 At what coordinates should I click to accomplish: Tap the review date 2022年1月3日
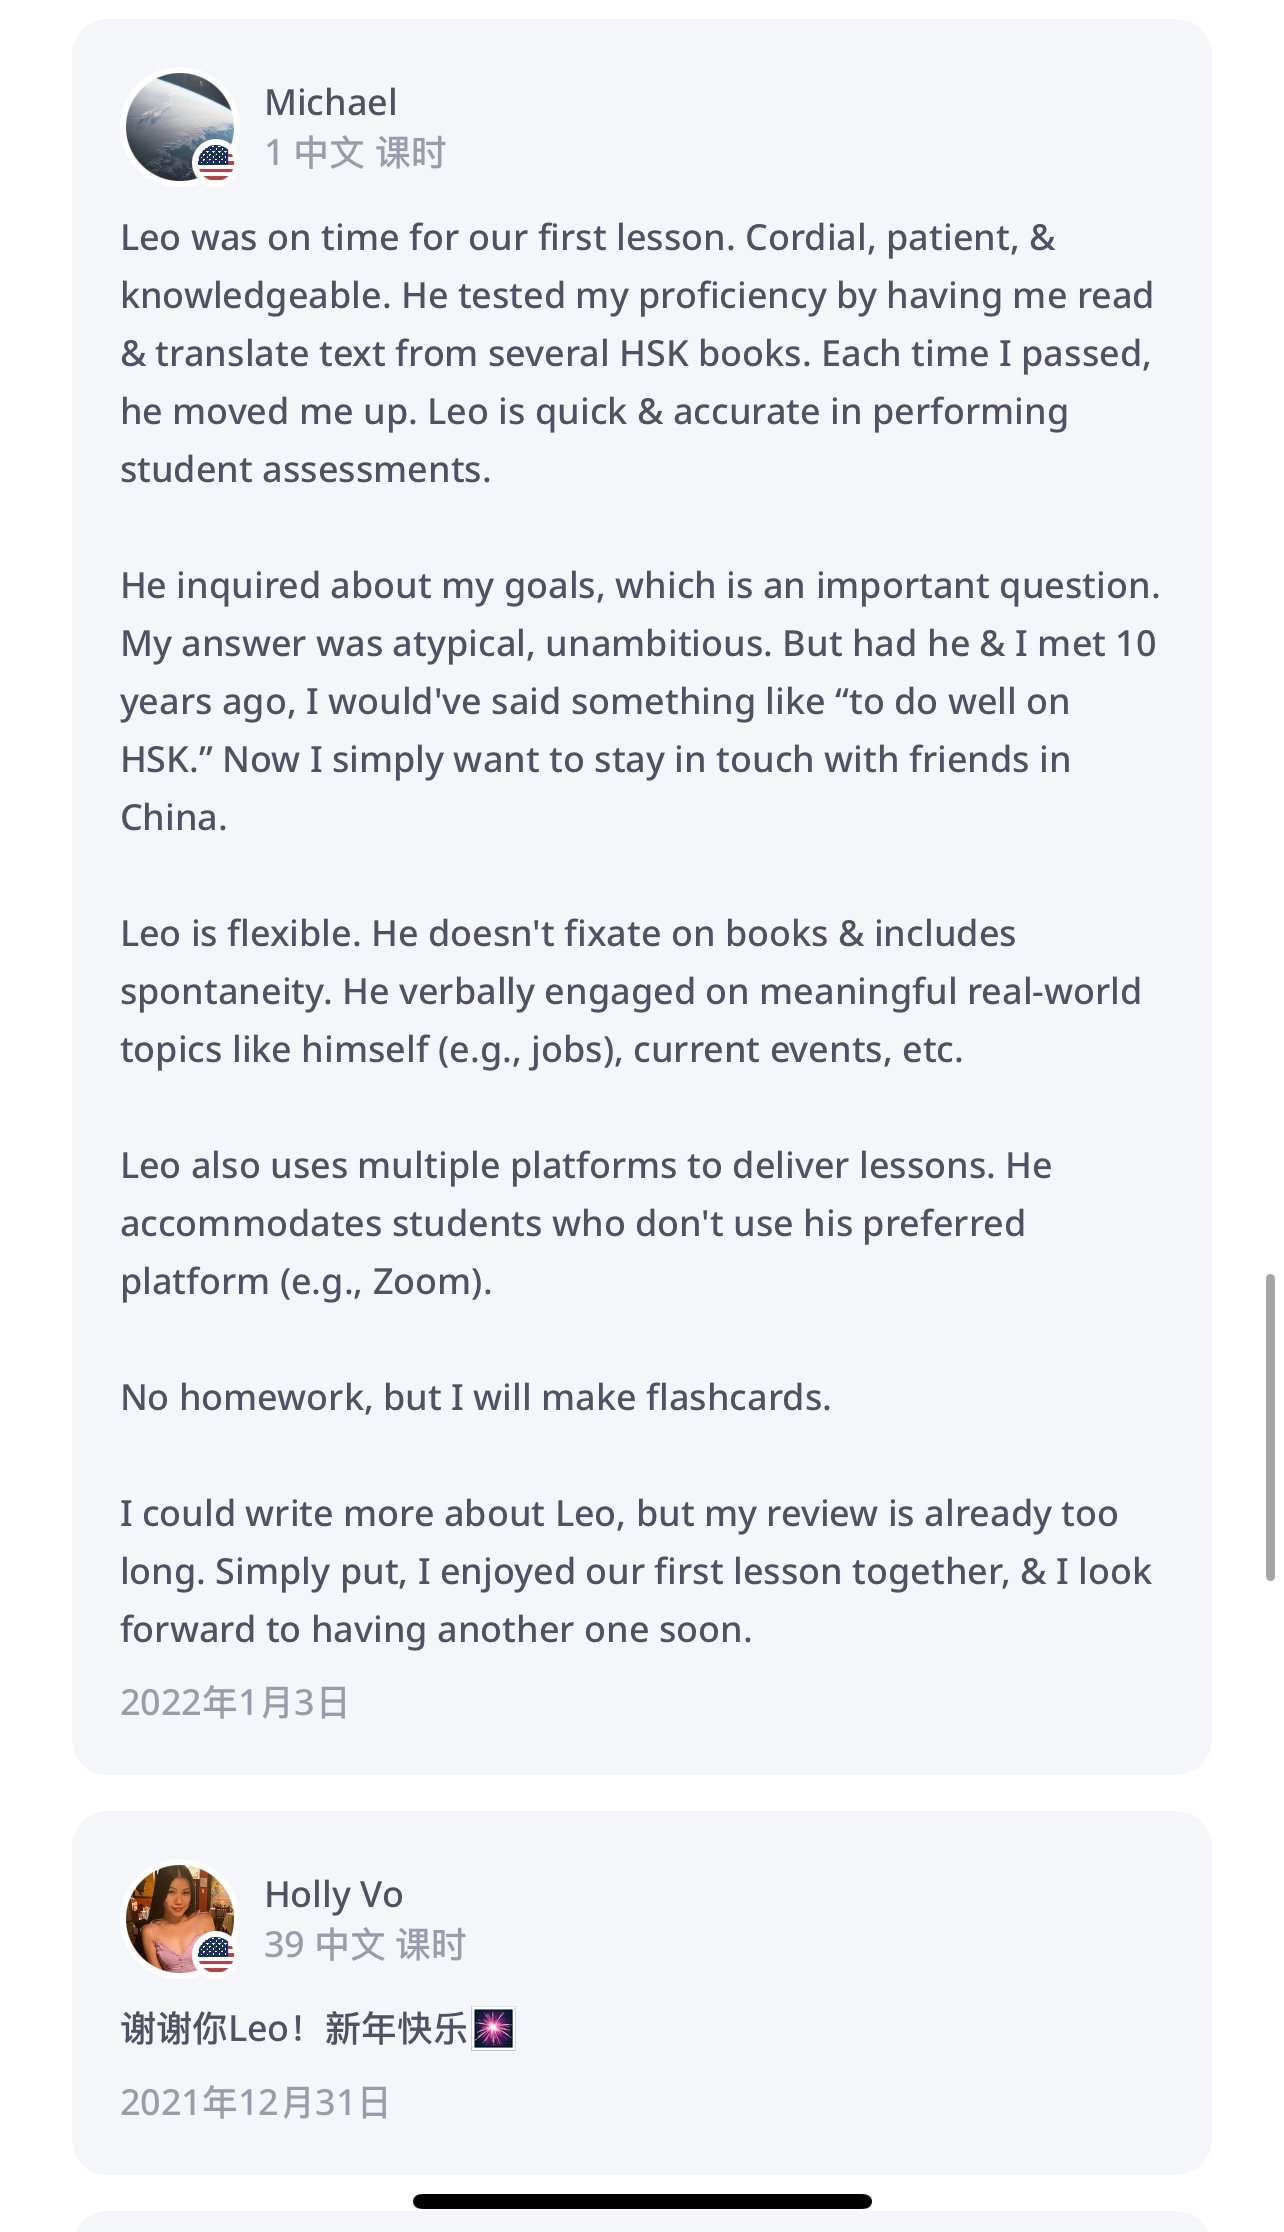(234, 1702)
